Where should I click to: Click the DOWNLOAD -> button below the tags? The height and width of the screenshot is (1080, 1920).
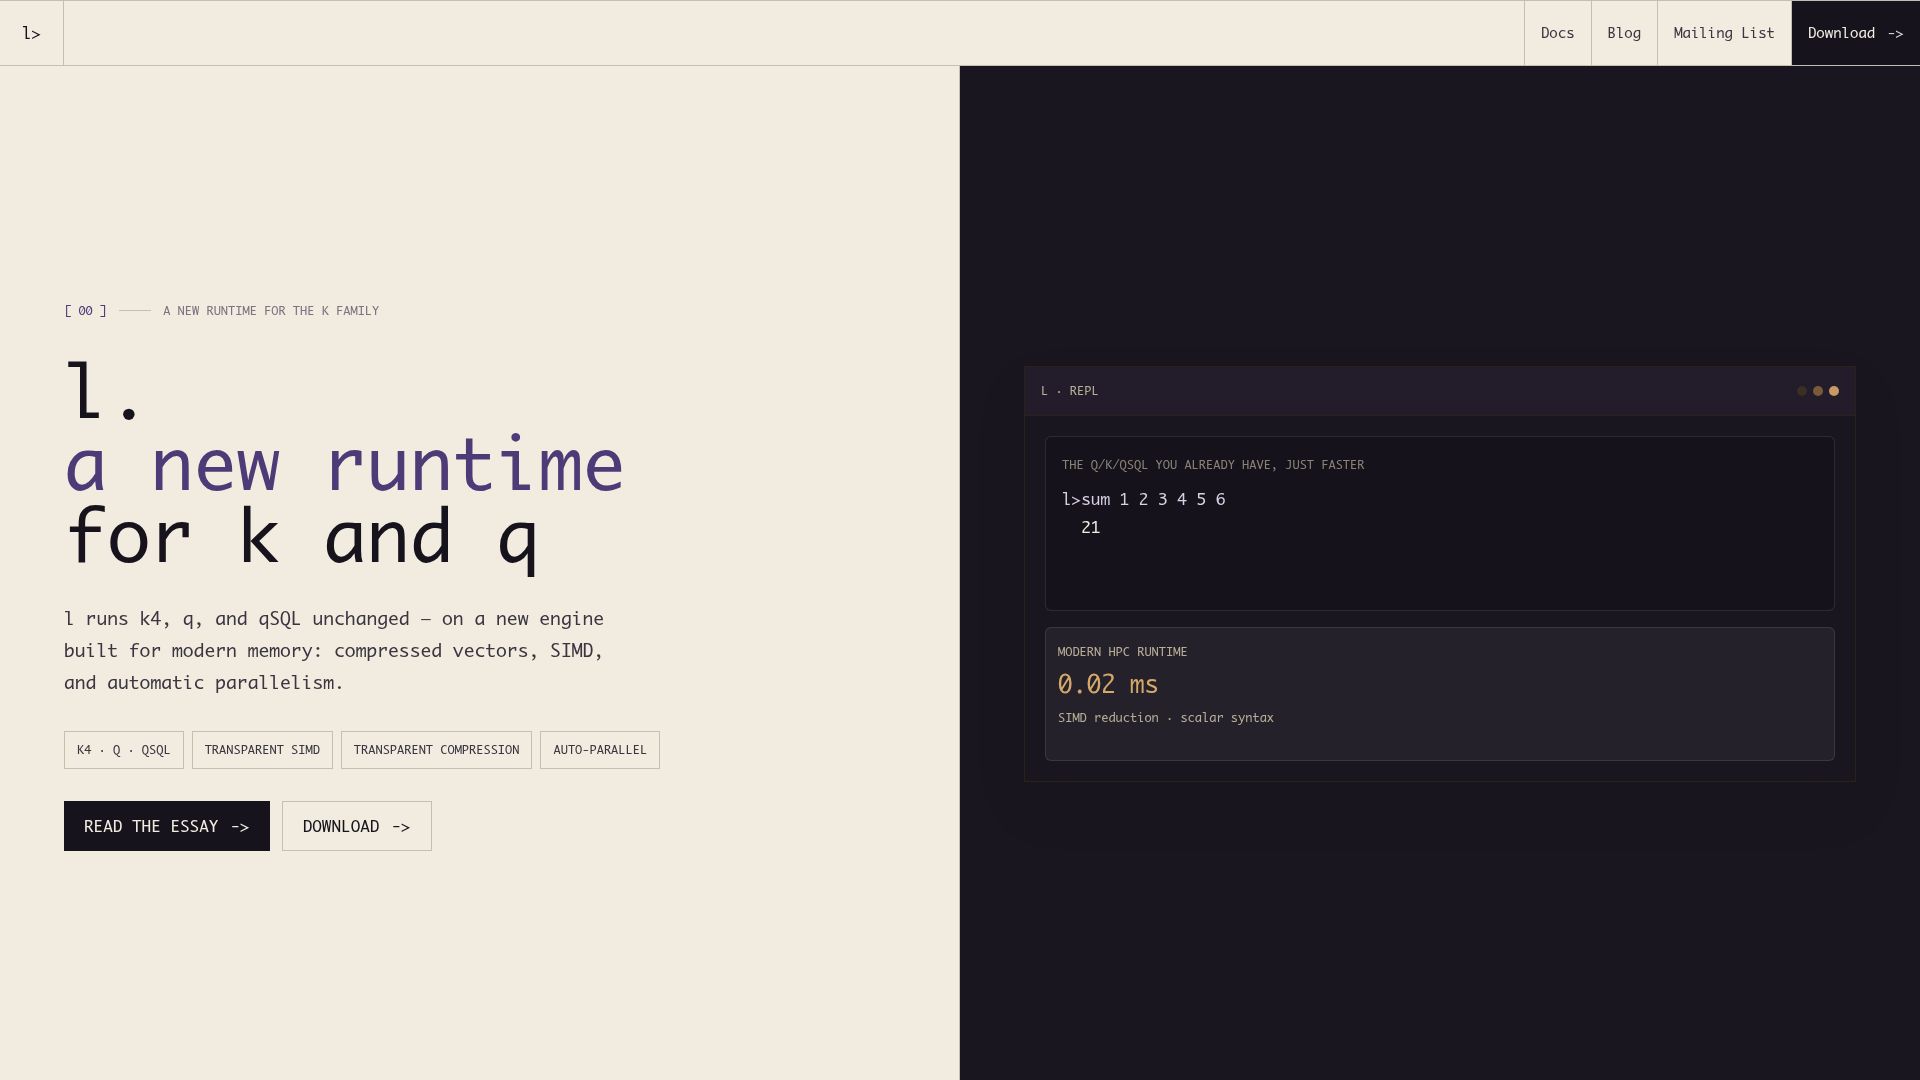pyautogui.click(x=357, y=826)
